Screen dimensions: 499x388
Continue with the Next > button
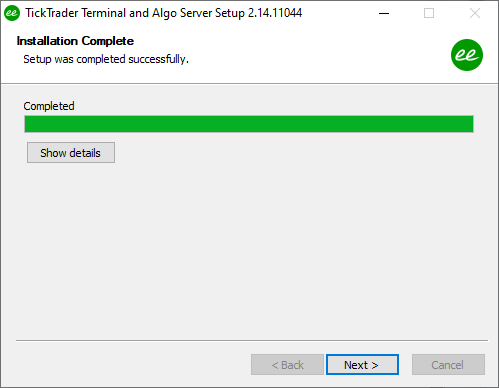[x=362, y=365]
